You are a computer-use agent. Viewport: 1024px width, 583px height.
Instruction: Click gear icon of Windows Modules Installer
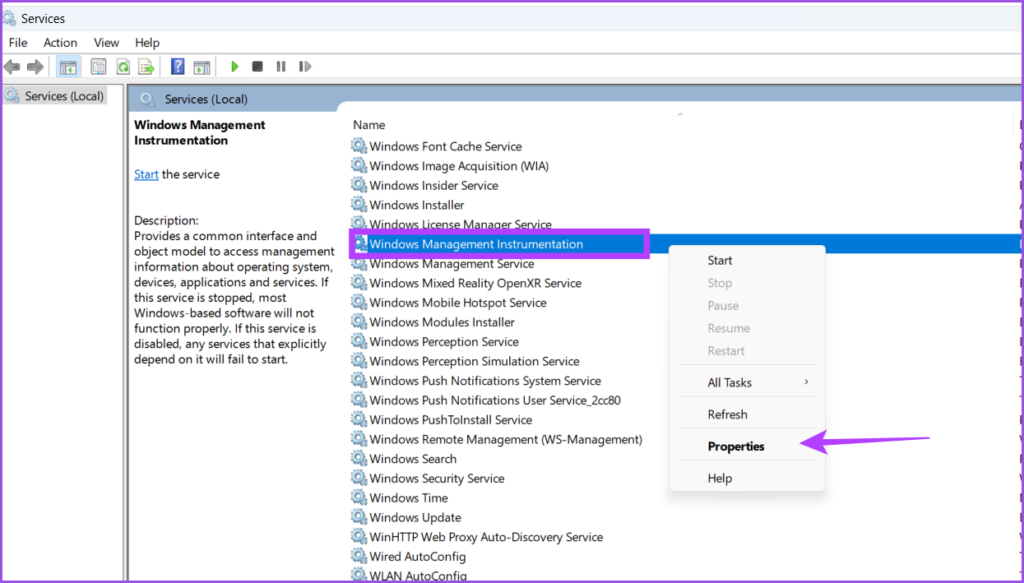tap(359, 321)
